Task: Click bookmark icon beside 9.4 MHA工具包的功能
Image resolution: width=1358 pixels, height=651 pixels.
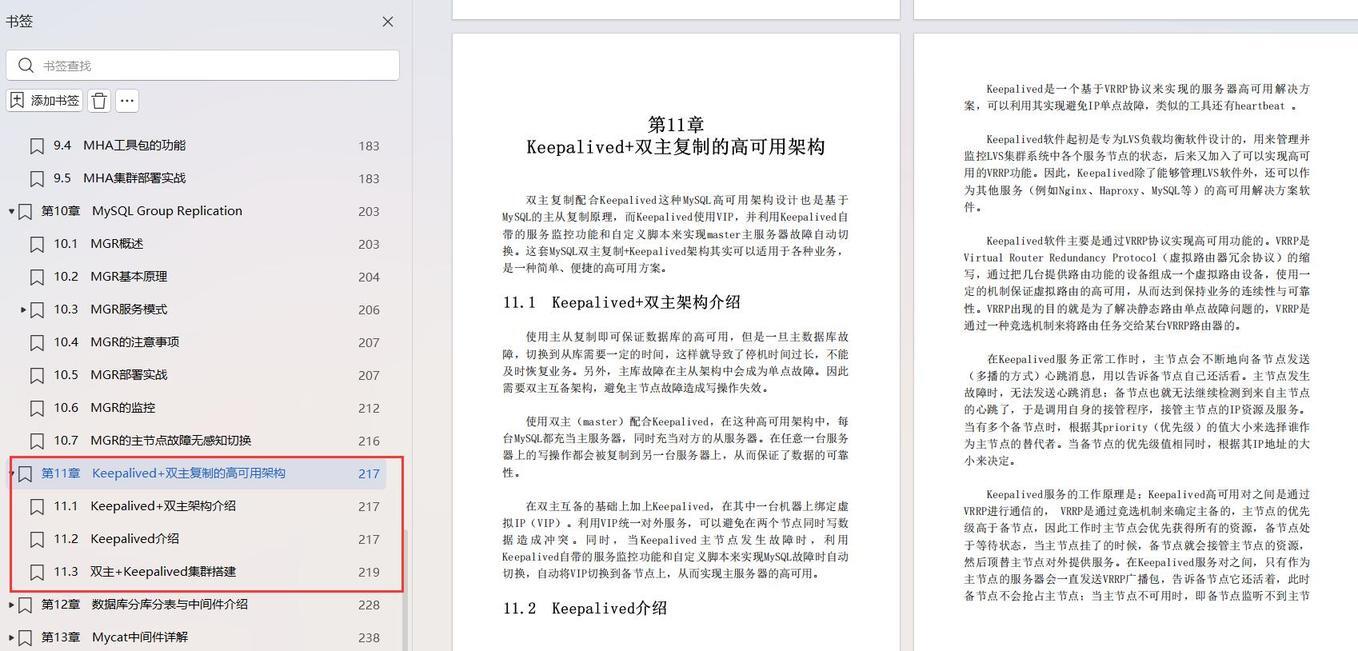Action: 37,146
